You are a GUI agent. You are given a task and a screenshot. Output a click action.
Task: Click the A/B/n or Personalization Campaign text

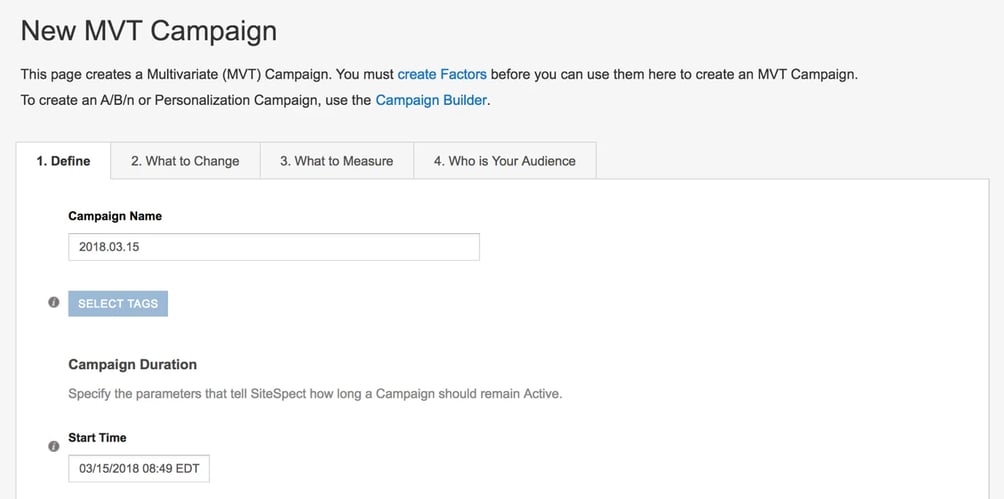click(x=211, y=100)
